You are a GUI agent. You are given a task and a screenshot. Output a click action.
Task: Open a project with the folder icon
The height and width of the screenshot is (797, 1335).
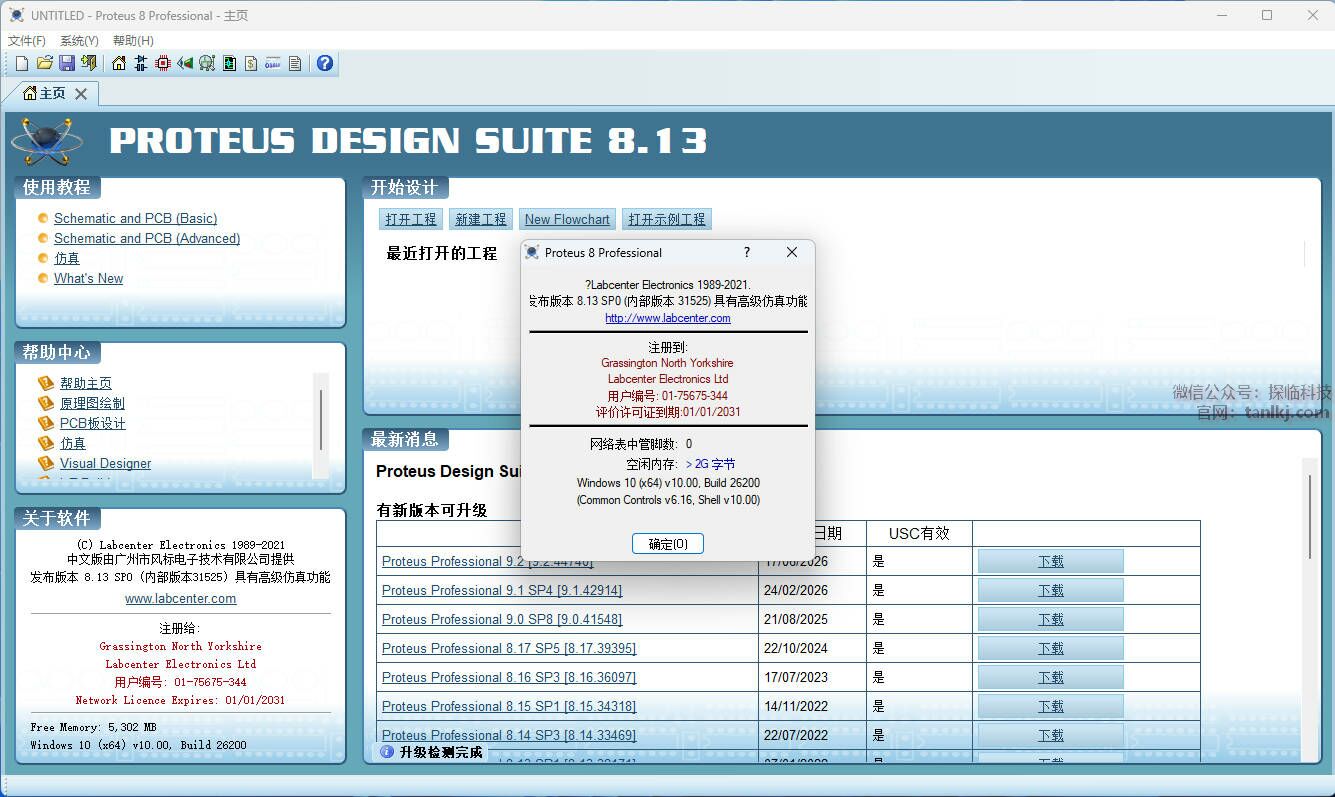tap(45, 63)
